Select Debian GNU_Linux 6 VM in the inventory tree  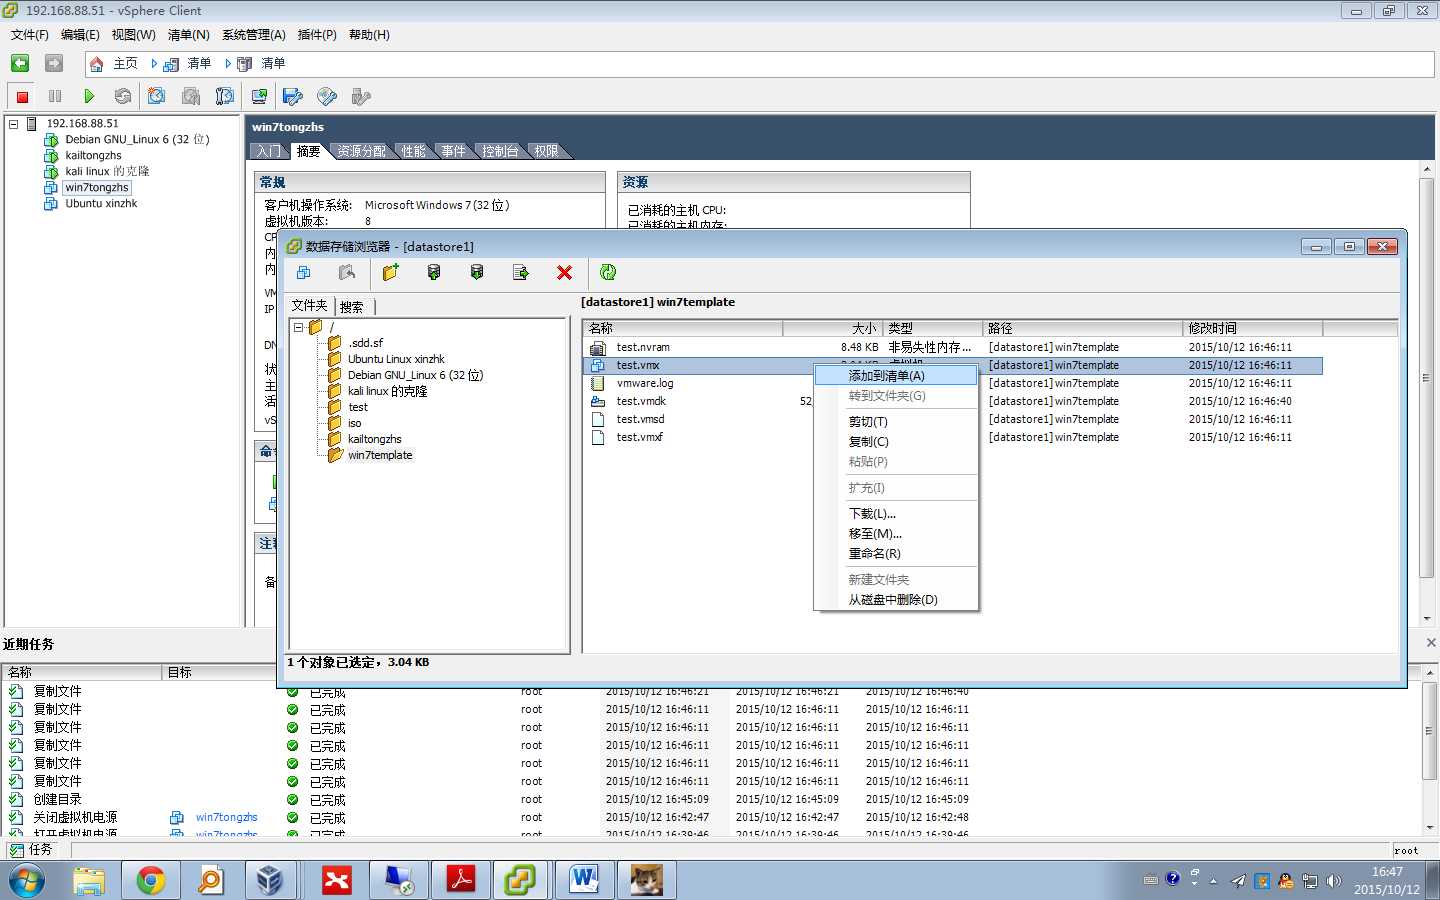click(x=137, y=140)
